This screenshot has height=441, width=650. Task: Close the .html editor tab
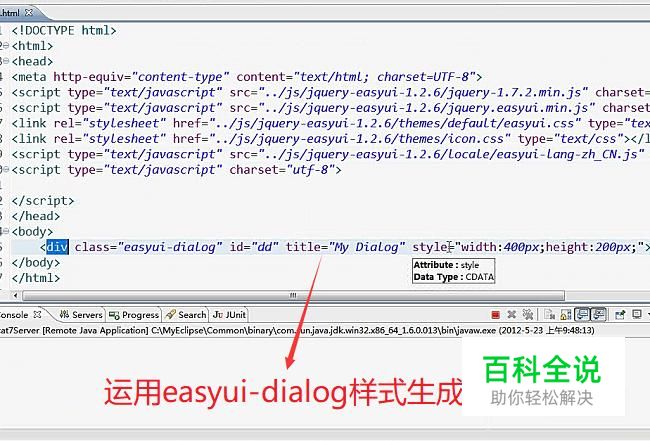(x=29, y=12)
